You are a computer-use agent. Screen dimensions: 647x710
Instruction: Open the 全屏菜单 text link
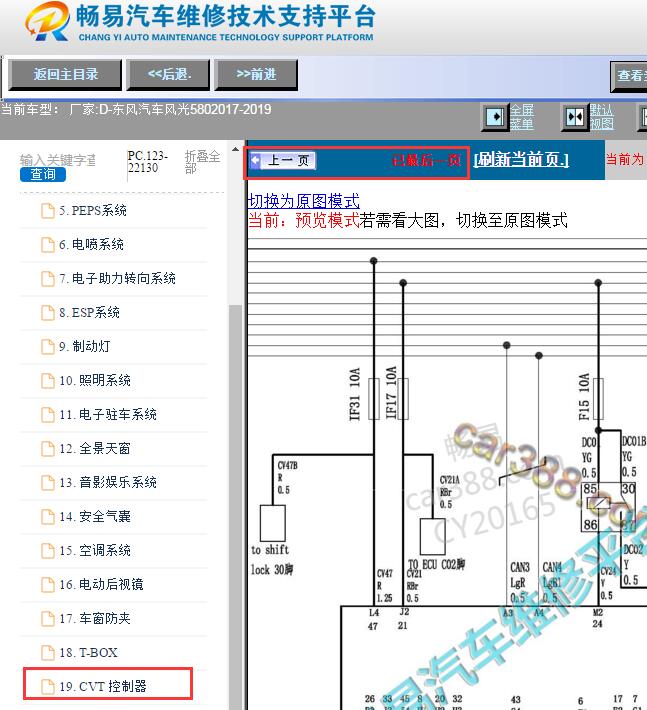pyautogui.click(x=522, y=117)
